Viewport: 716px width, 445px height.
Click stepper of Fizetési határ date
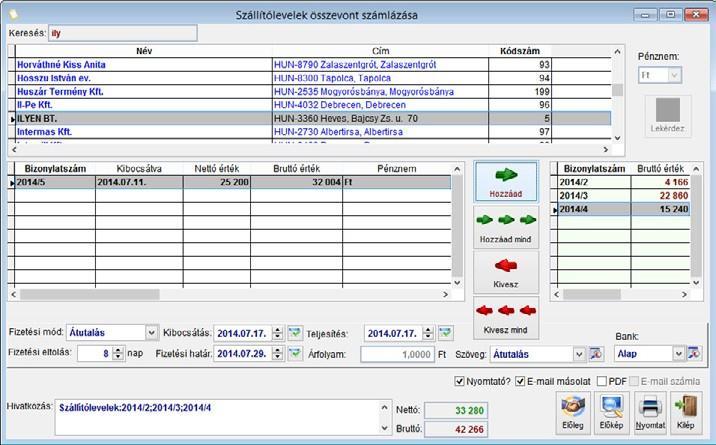278,353
